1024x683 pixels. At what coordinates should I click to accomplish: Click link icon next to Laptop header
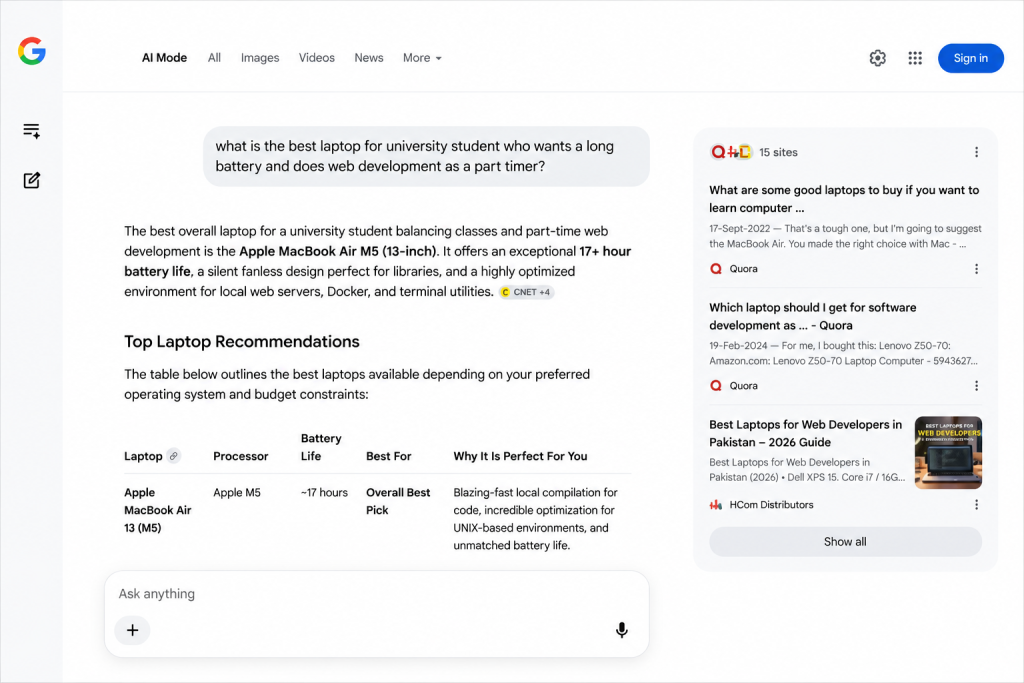tap(174, 456)
